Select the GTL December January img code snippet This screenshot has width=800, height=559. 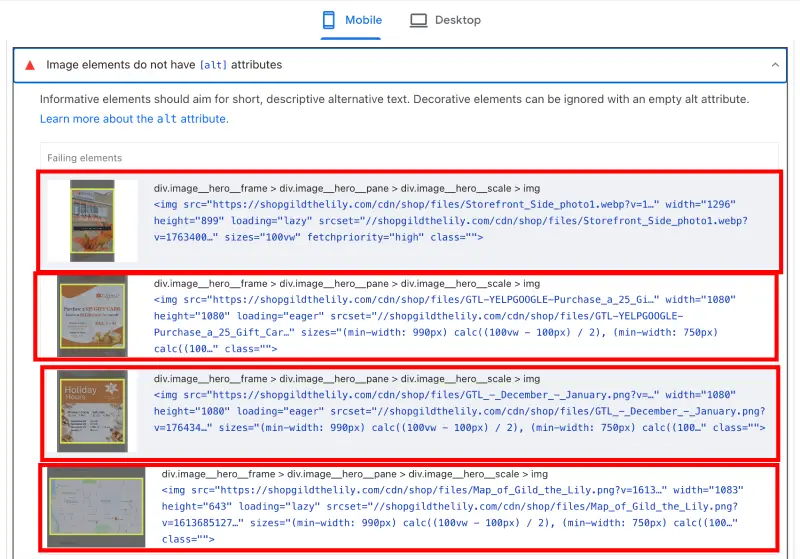(x=460, y=411)
